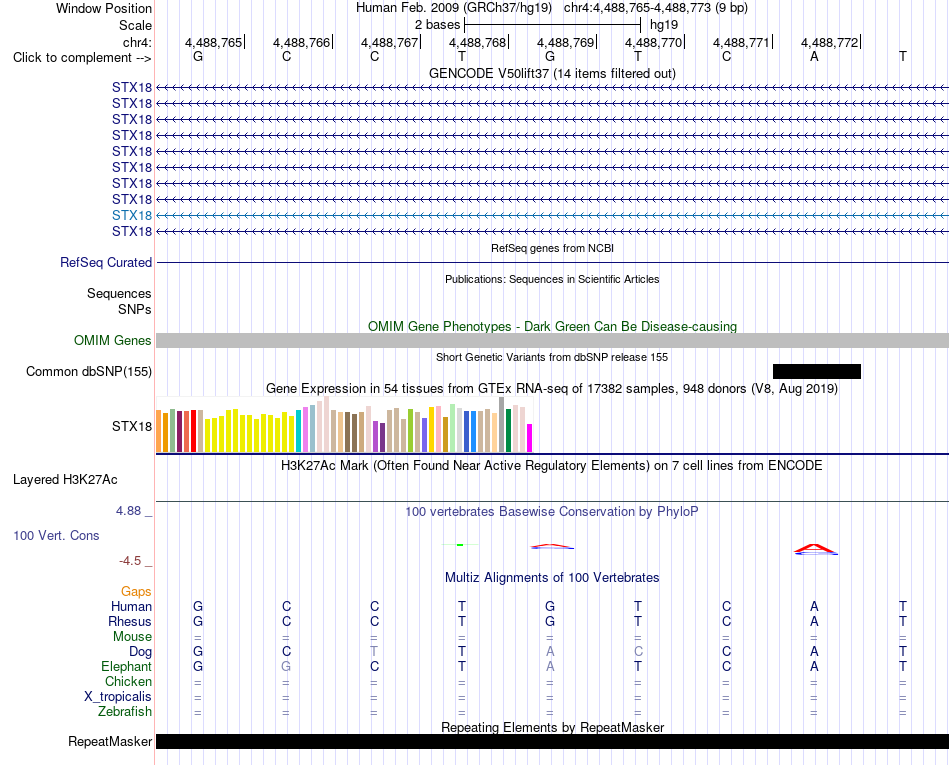Click the black Common dbSNP variant block
The height and width of the screenshot is (765, 950).
pos(817,371)
